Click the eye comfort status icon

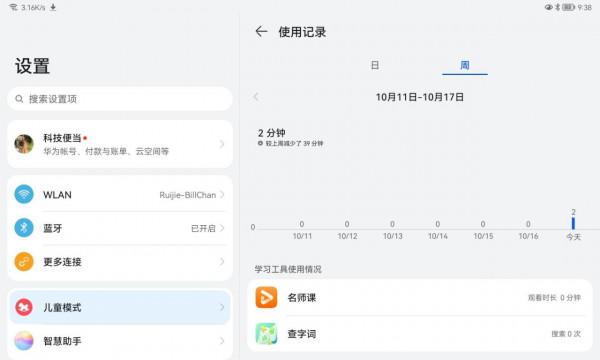point(548,7)
